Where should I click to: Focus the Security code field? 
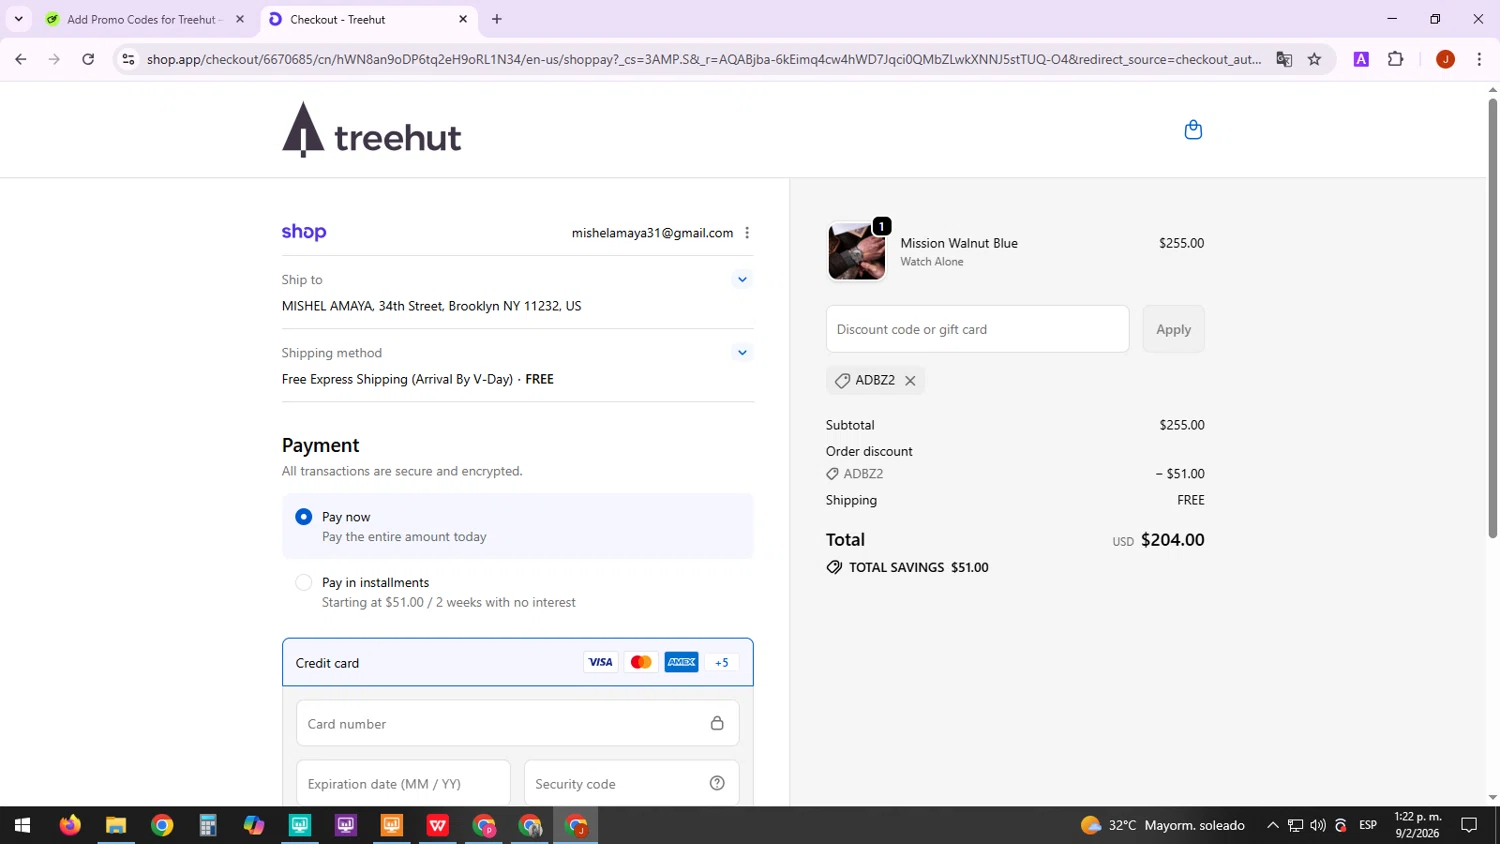tap(631, 783)
